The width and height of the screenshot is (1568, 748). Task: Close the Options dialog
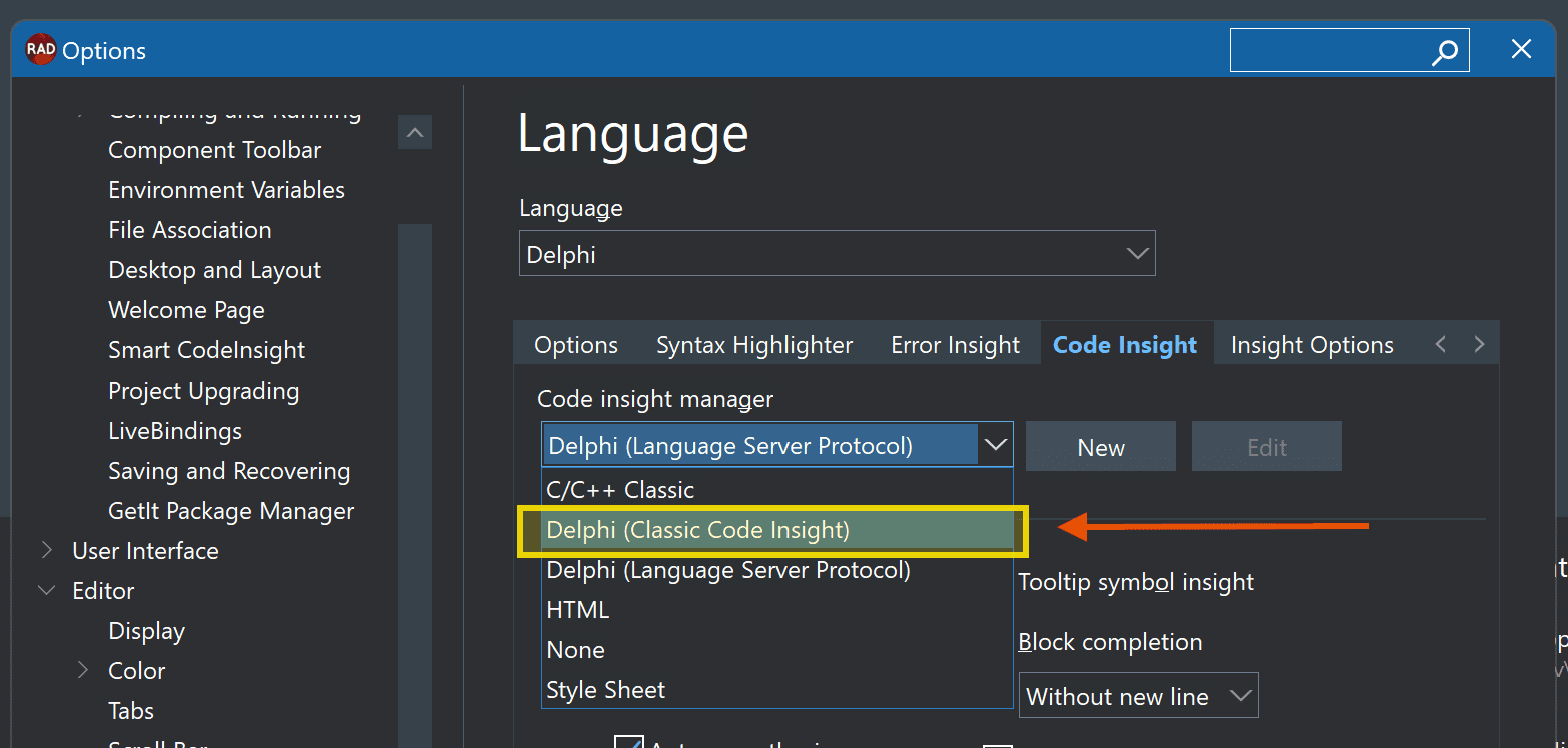1521,49
